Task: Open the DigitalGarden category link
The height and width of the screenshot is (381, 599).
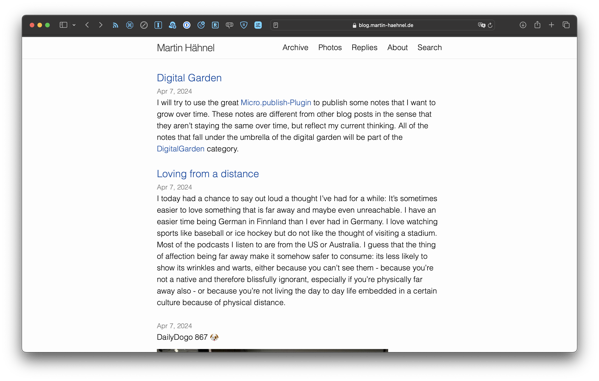Action: tap(180, 149)
